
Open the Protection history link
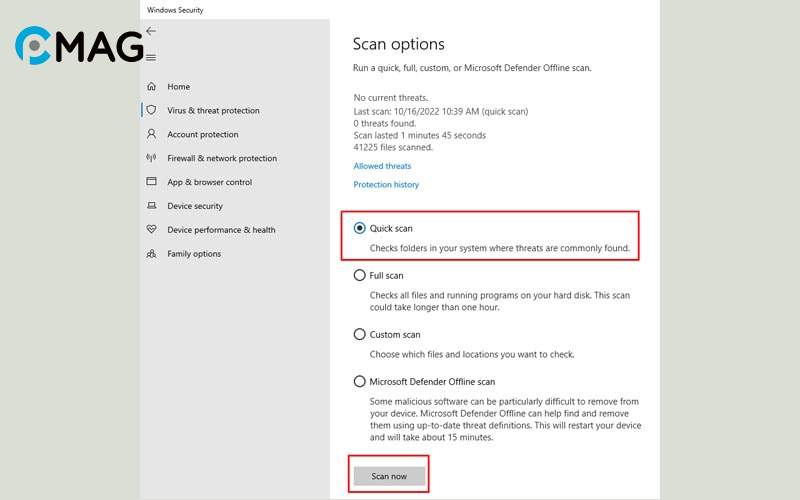point(386,185)
